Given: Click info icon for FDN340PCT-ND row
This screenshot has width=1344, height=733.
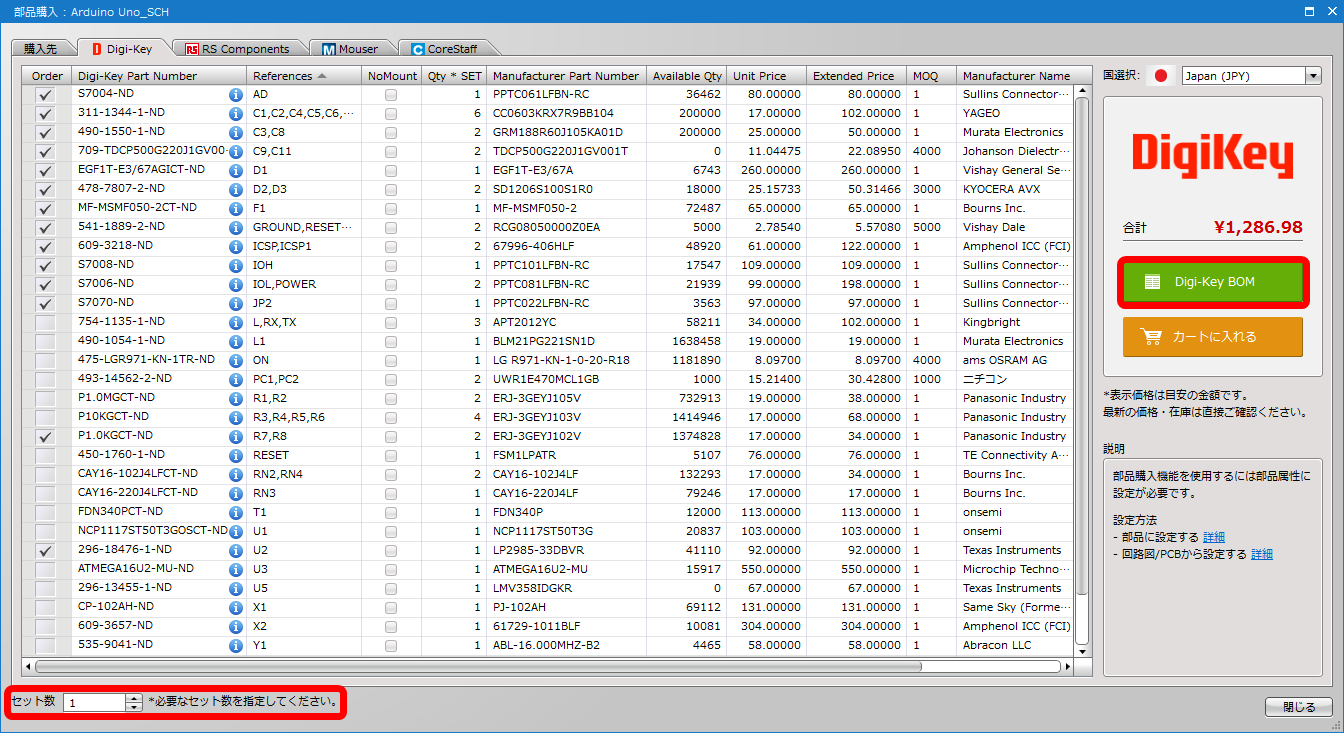Looking at the screenshot, I should point(236,512).
